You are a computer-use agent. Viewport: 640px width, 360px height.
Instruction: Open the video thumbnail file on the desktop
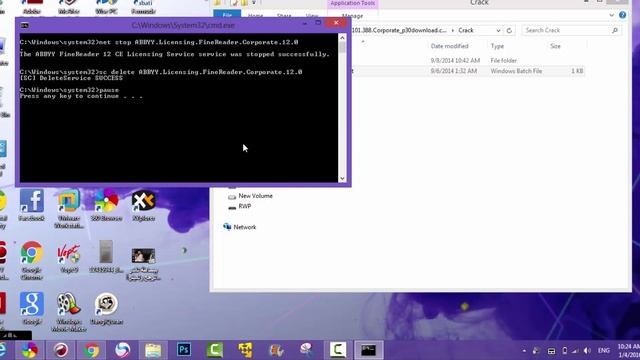143,263
